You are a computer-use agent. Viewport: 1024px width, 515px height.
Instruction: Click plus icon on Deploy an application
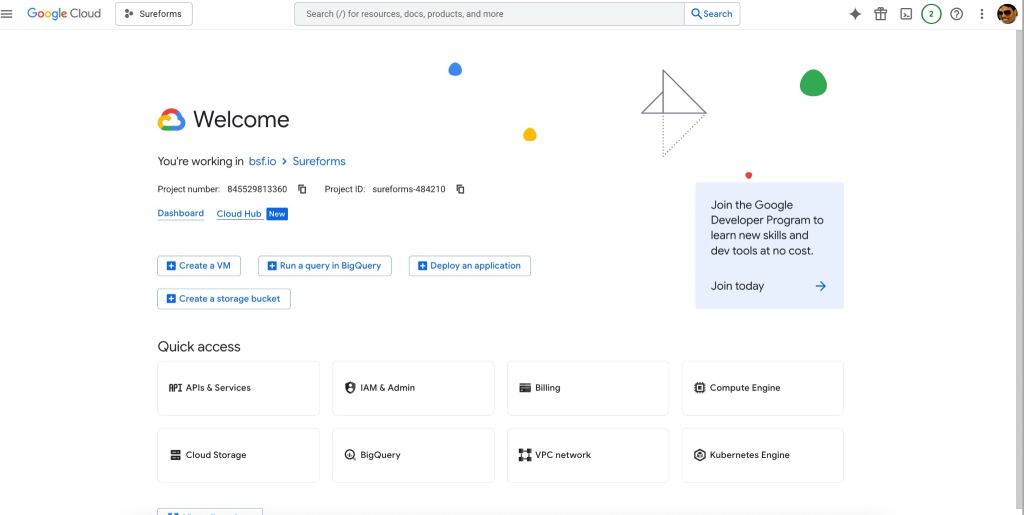click(x=422, y=266)
